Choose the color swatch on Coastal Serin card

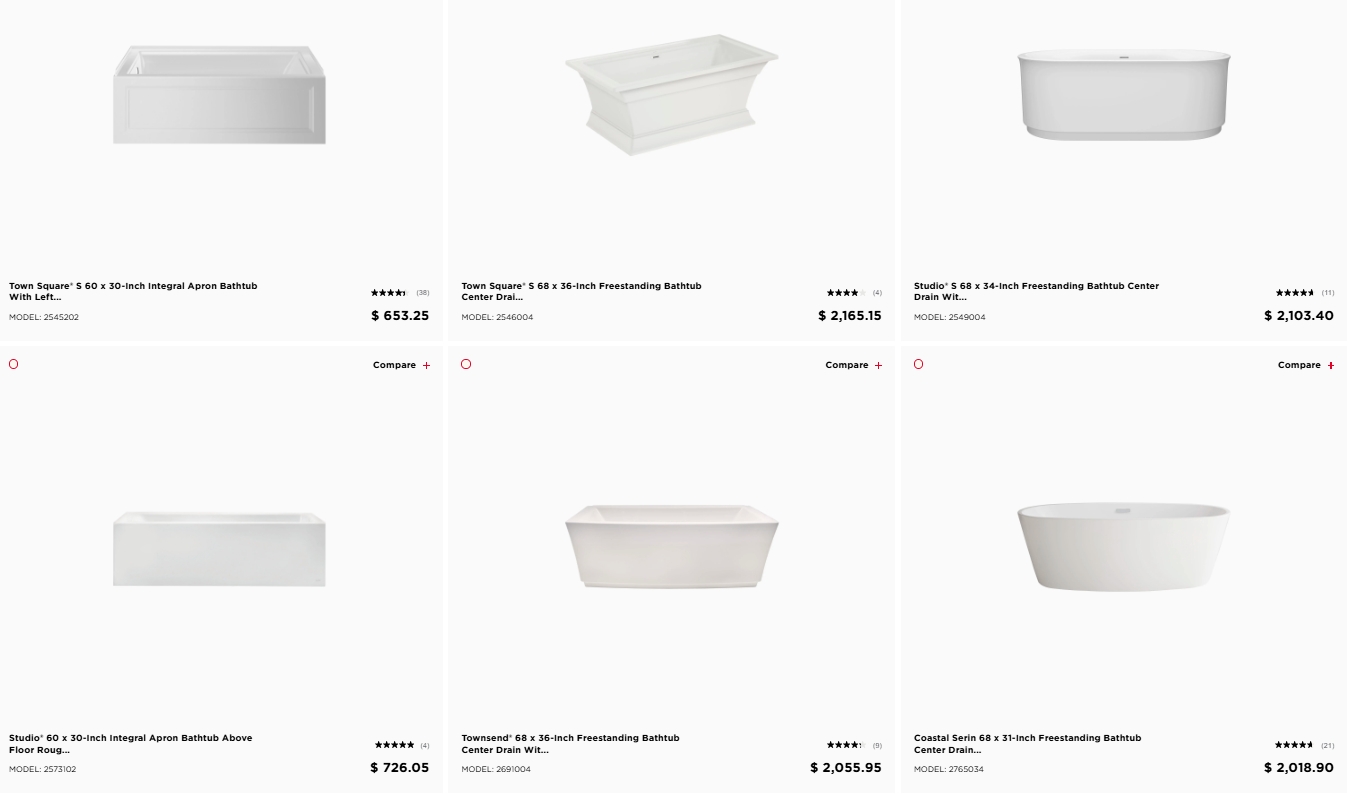tap(918, 364)
